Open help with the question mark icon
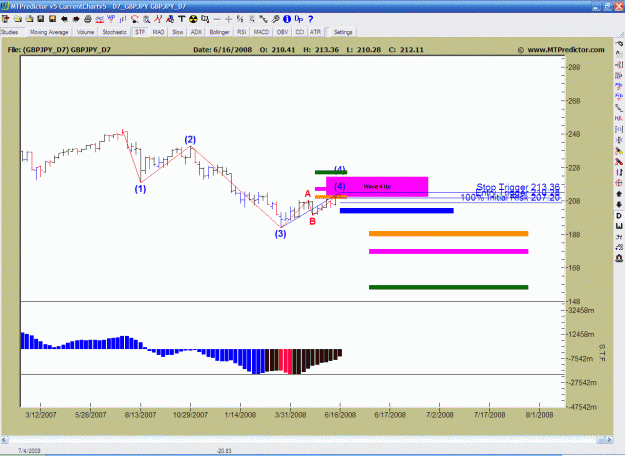Viewport: 625px width, 456px height. 311,19
